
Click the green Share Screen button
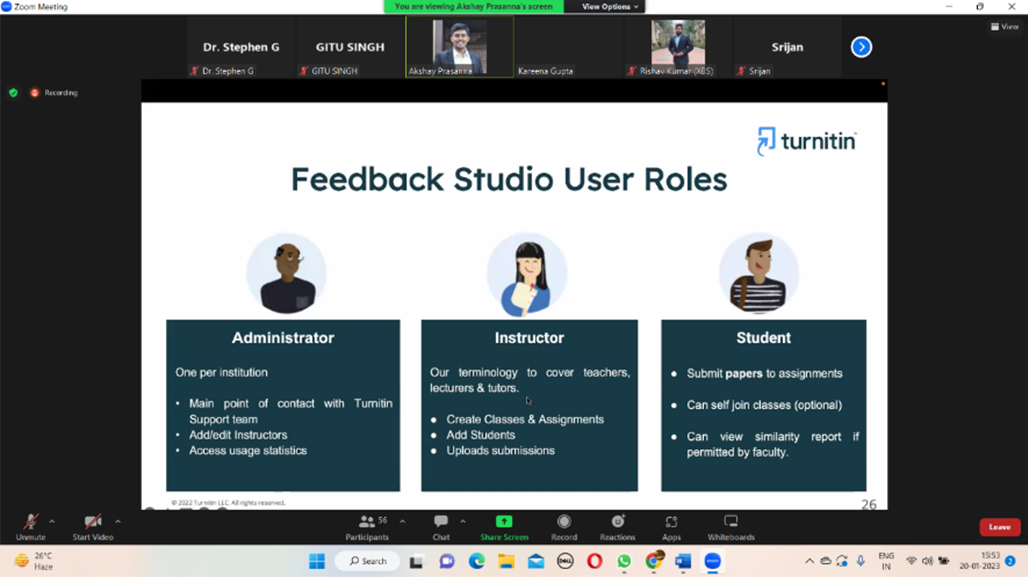504,527
